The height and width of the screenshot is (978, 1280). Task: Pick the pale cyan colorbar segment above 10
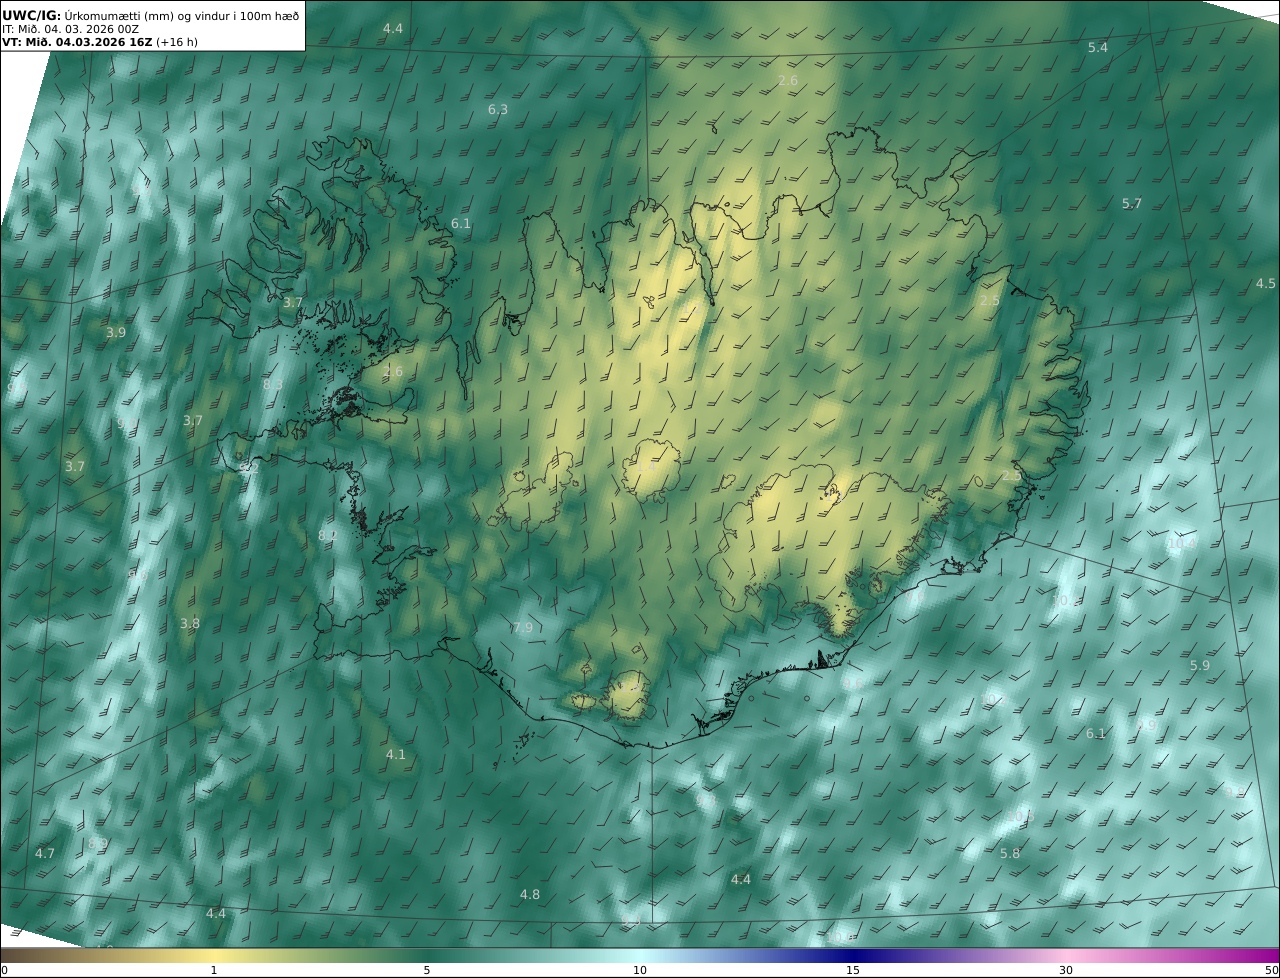point(640,955)
